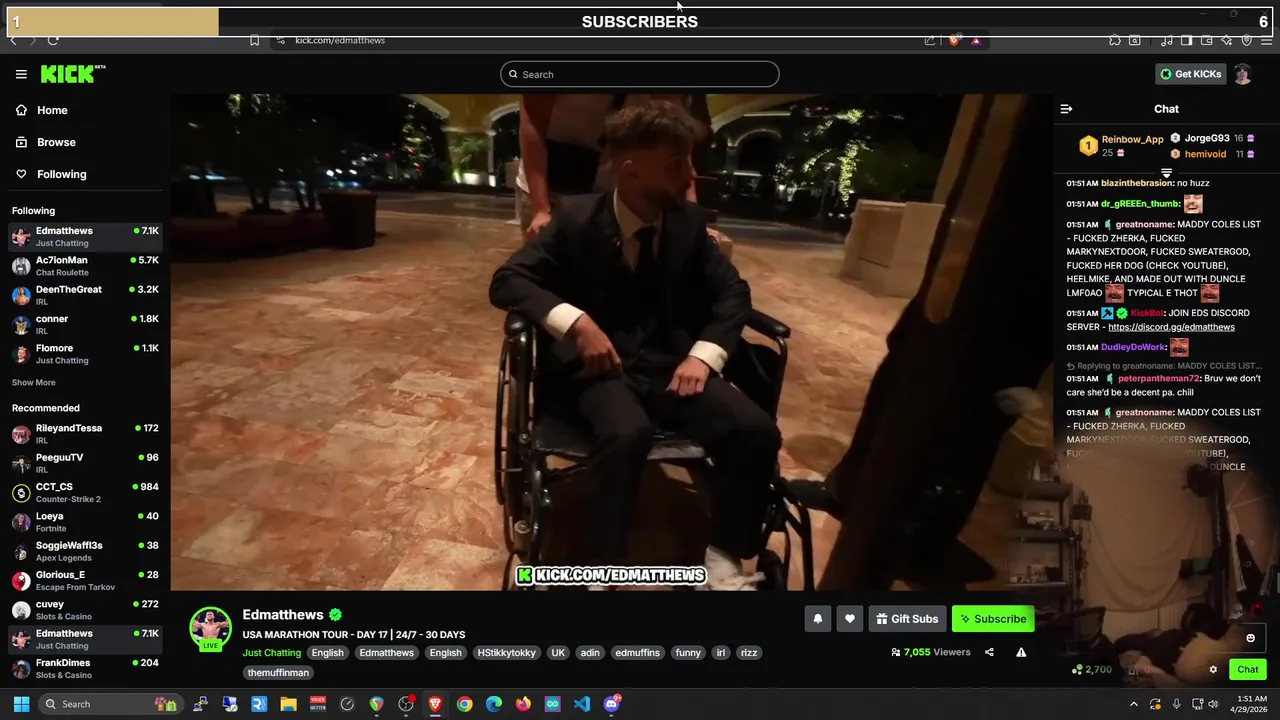The image size is (1280, 720).
Task: Click the Subscribe button
Action: [993, 619]
